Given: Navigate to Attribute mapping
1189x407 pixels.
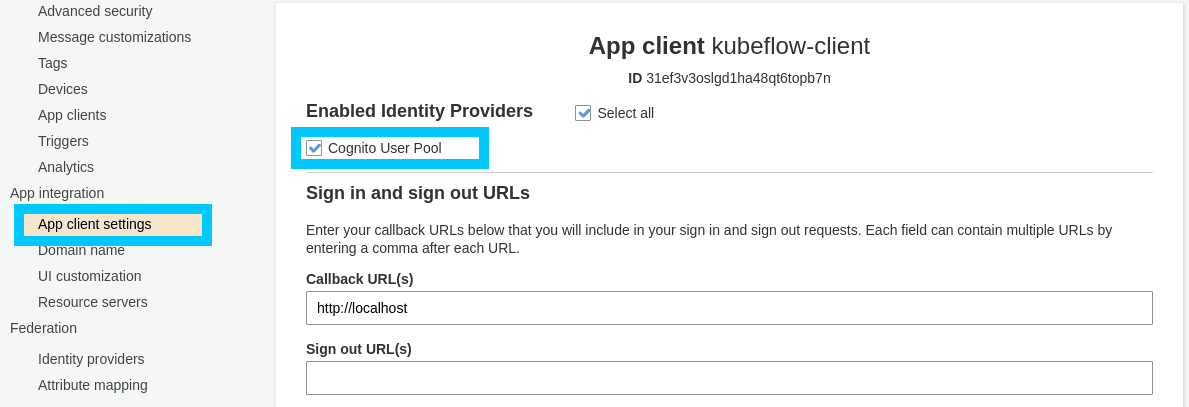Looking at the screenshot, I should tap(93, 385).
